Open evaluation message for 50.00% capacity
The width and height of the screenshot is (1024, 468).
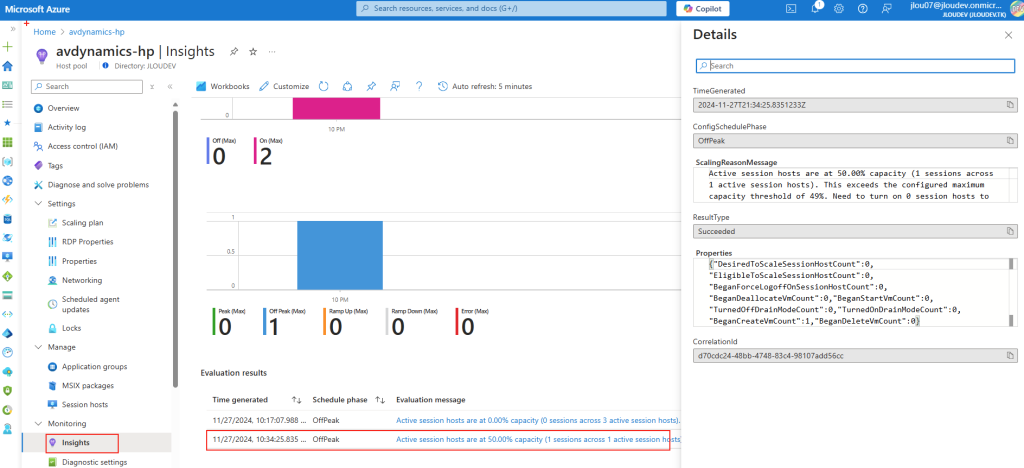(538, 439)
